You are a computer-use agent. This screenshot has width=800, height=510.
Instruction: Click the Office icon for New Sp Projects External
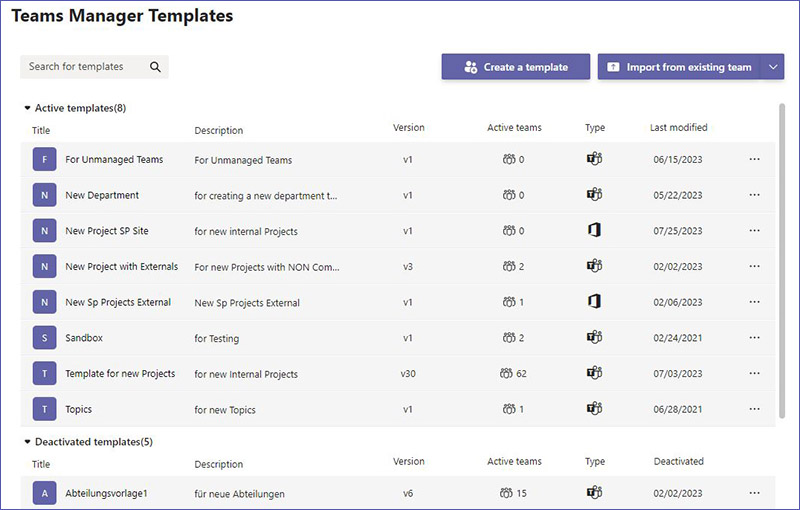594,302
